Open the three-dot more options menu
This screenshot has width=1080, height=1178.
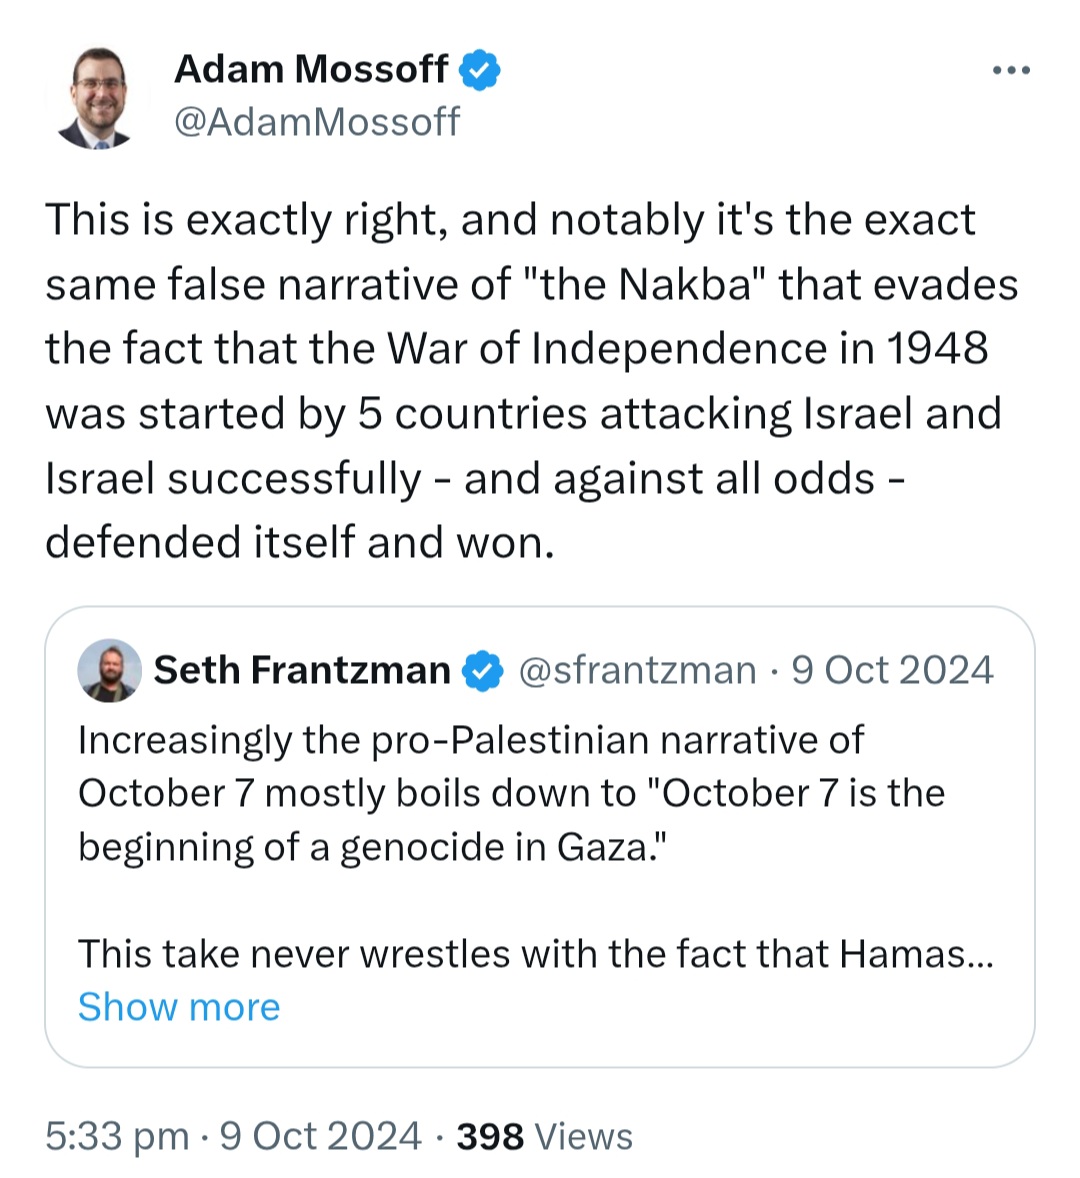click(1011, 71)
